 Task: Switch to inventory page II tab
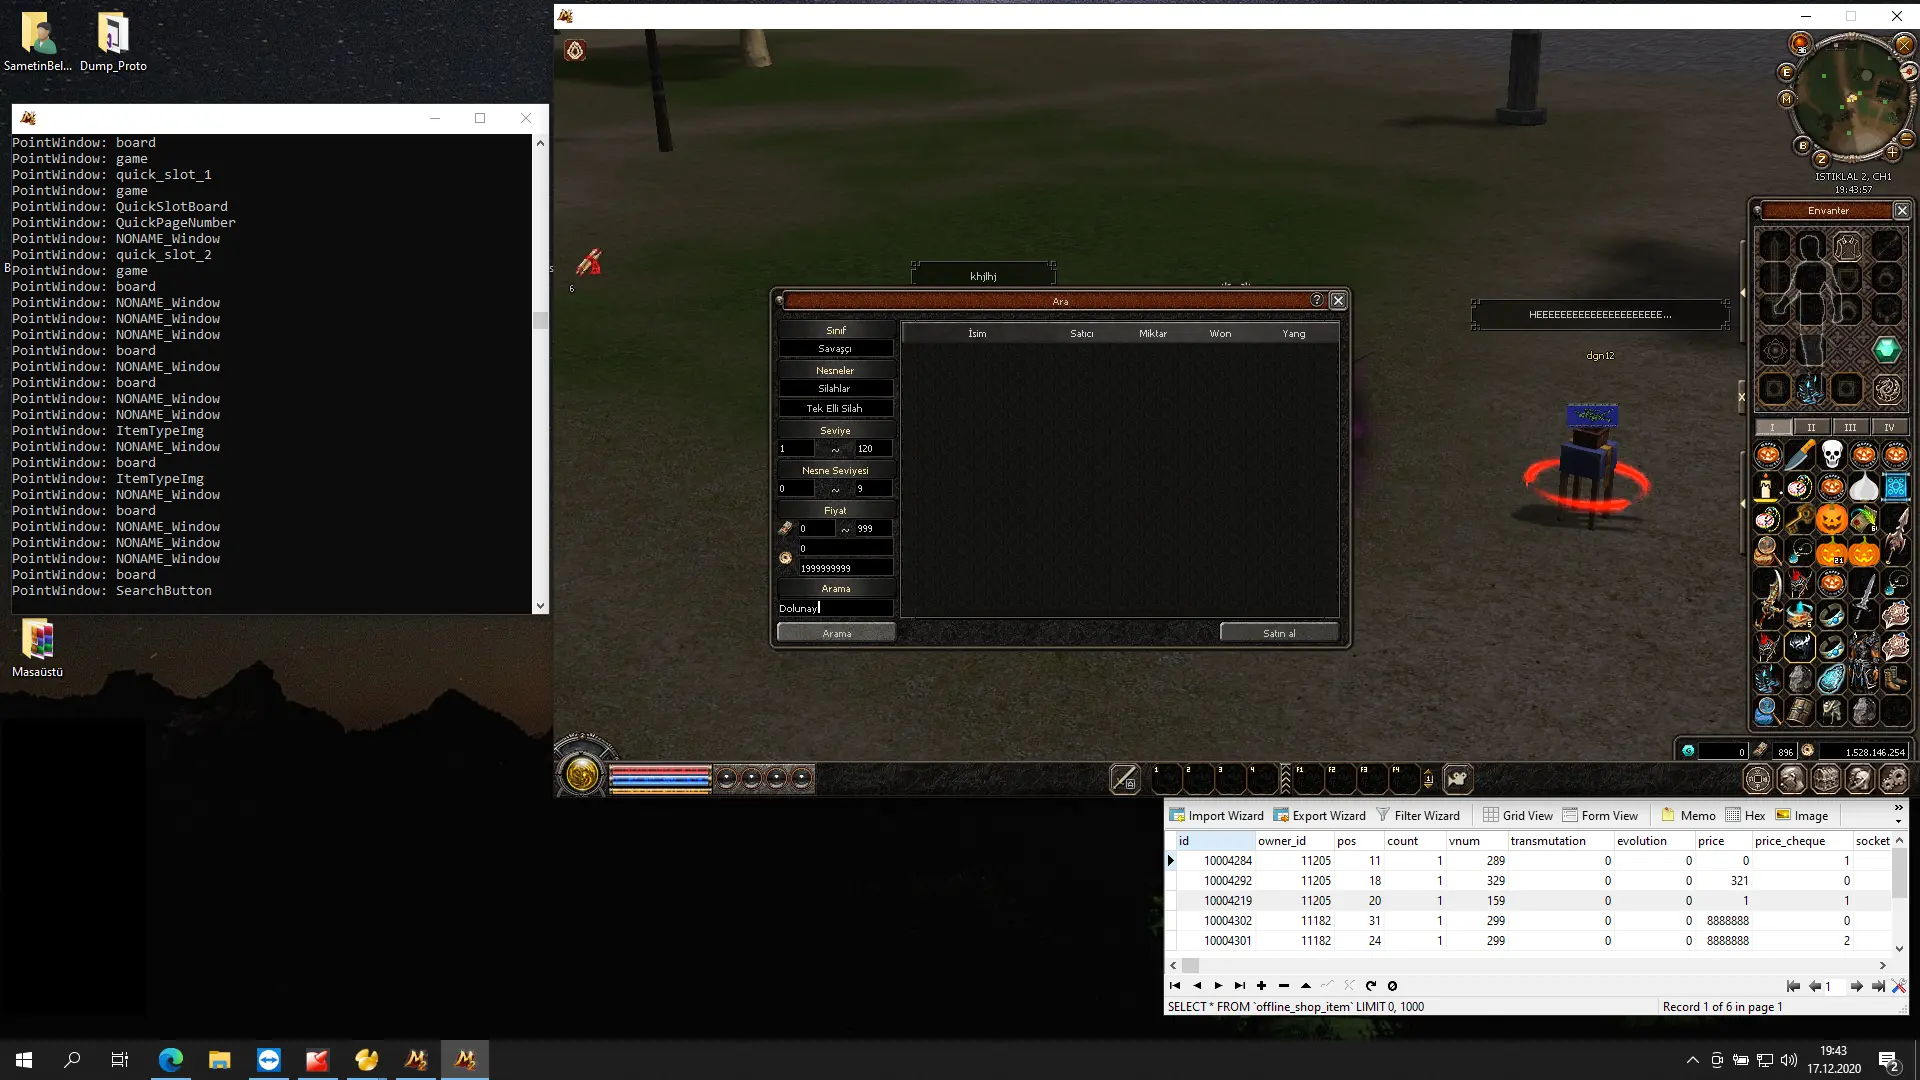click(1811, 427)
